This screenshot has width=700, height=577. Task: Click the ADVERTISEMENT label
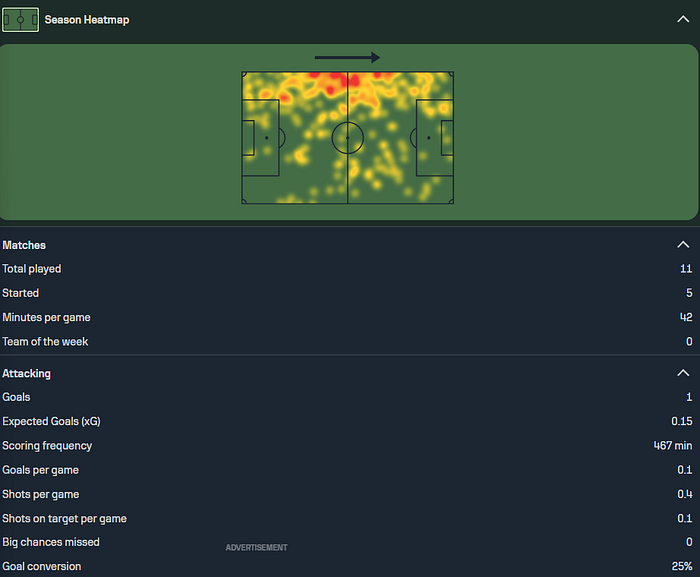point(256,548)
